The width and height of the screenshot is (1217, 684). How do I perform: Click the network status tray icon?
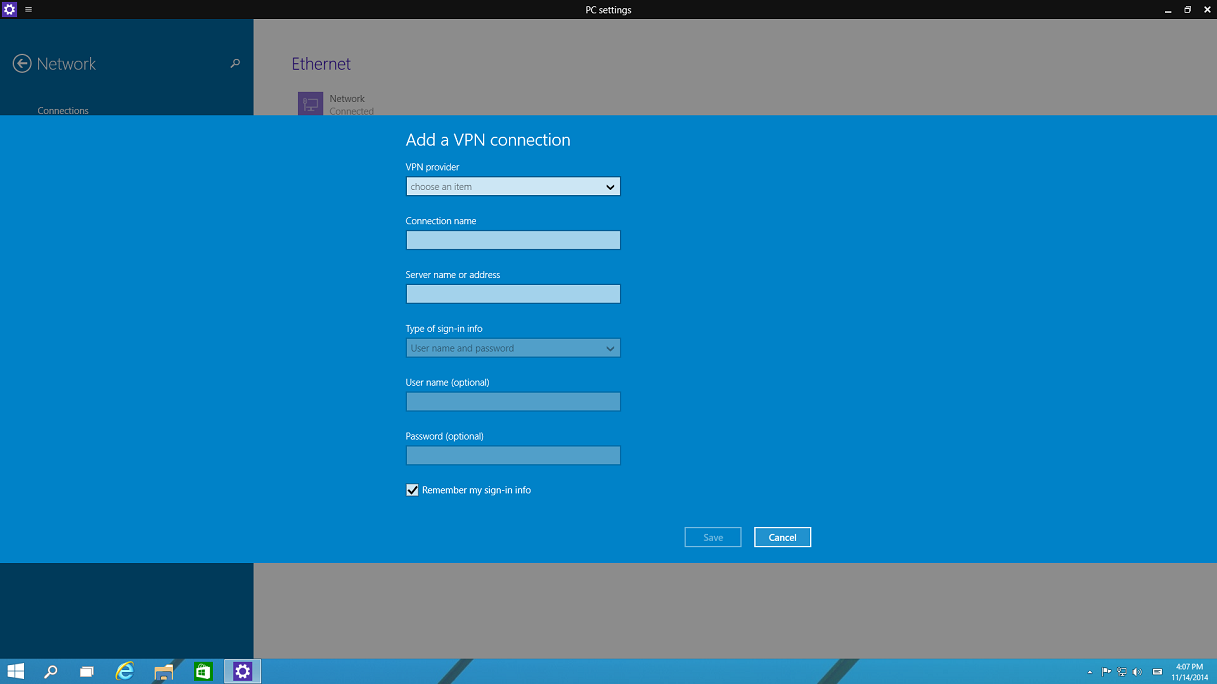(1122, 672)
